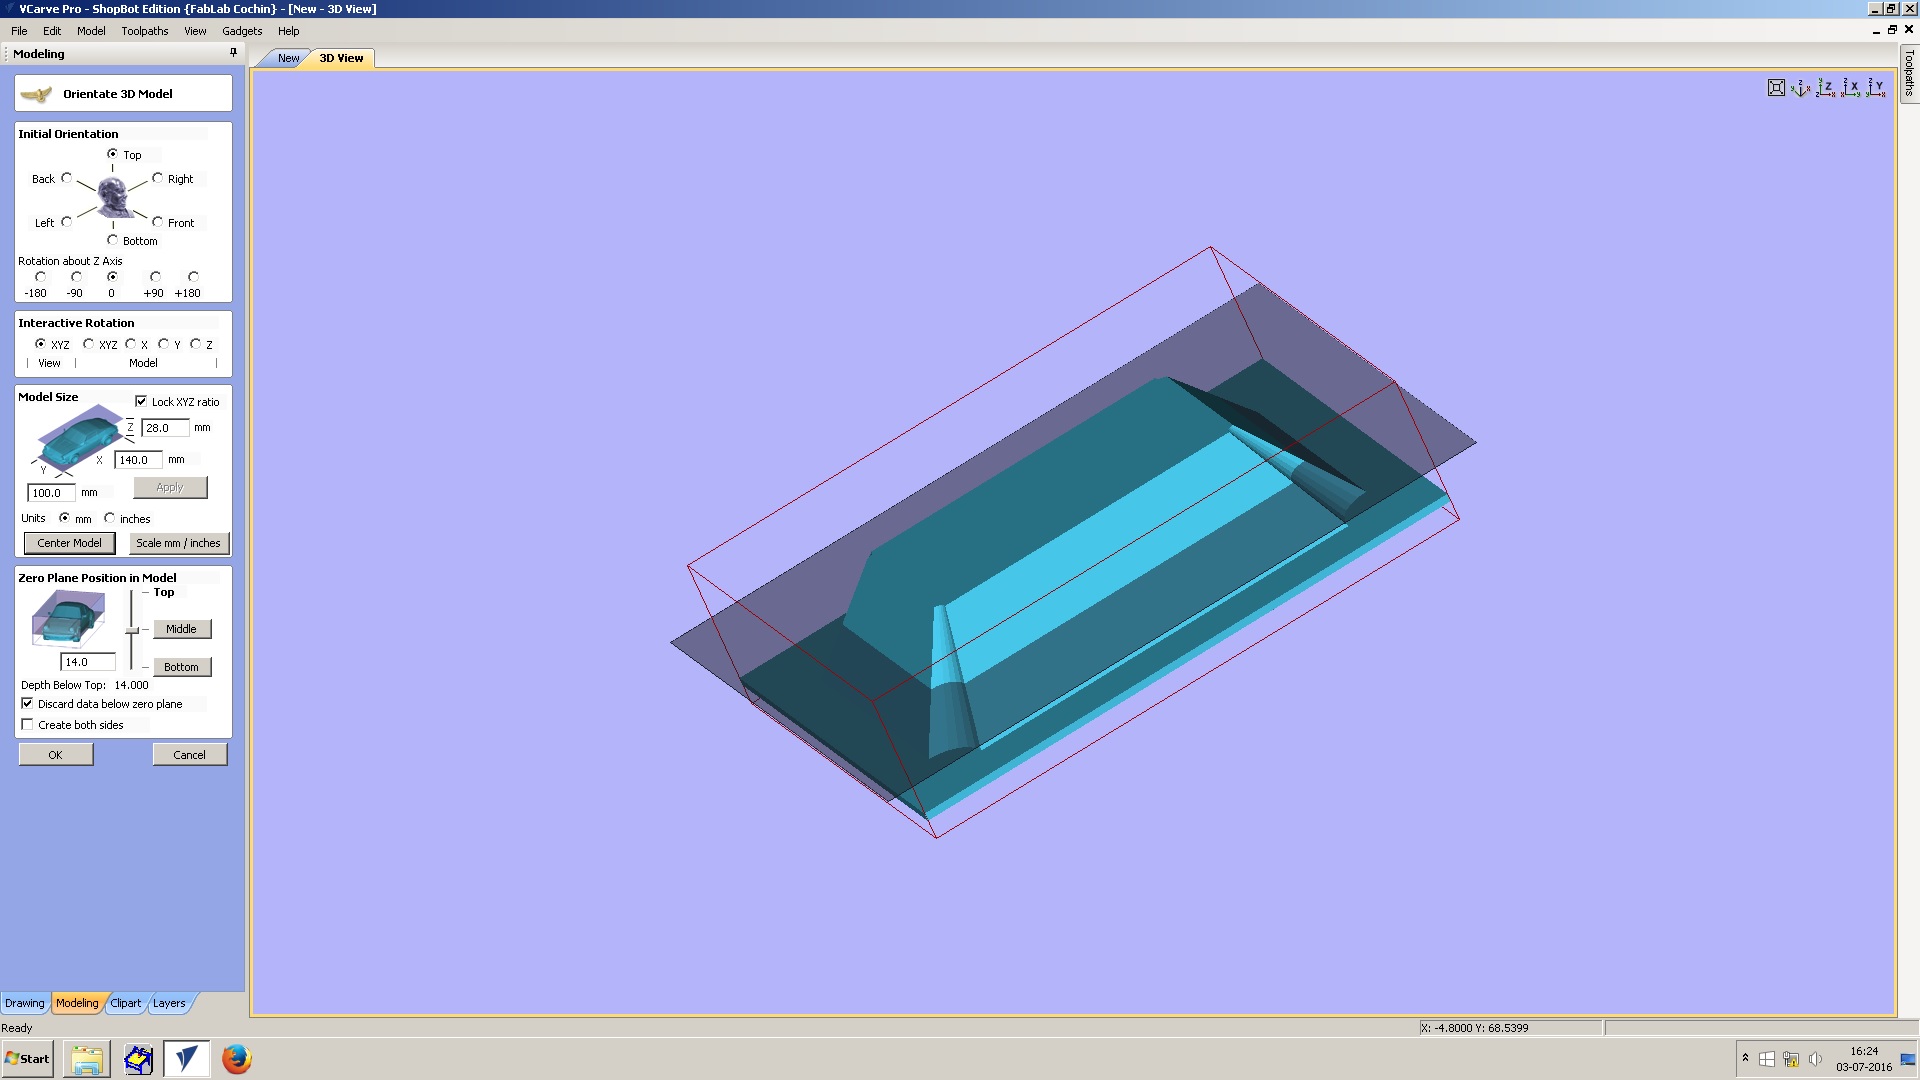This screenshot has width=1920, height=1080.
Task: Select X axis interactive rotation
Action: (130, 344)
